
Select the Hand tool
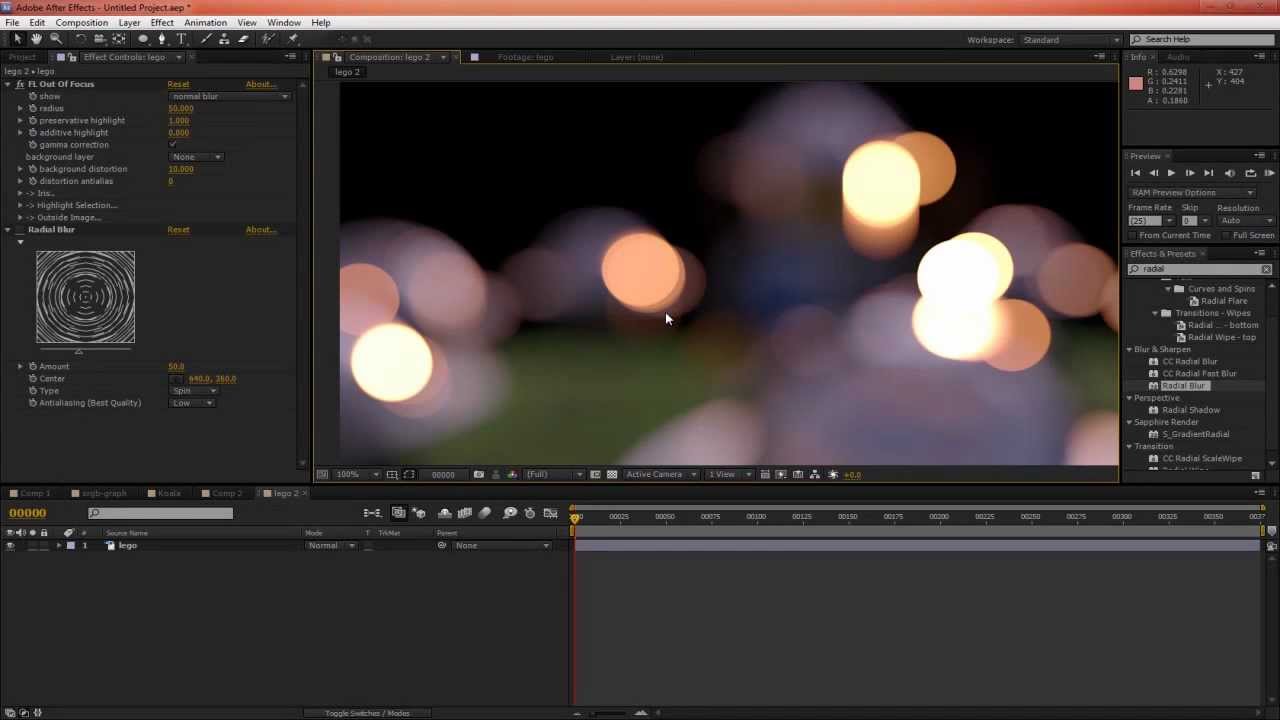(36, 39)
